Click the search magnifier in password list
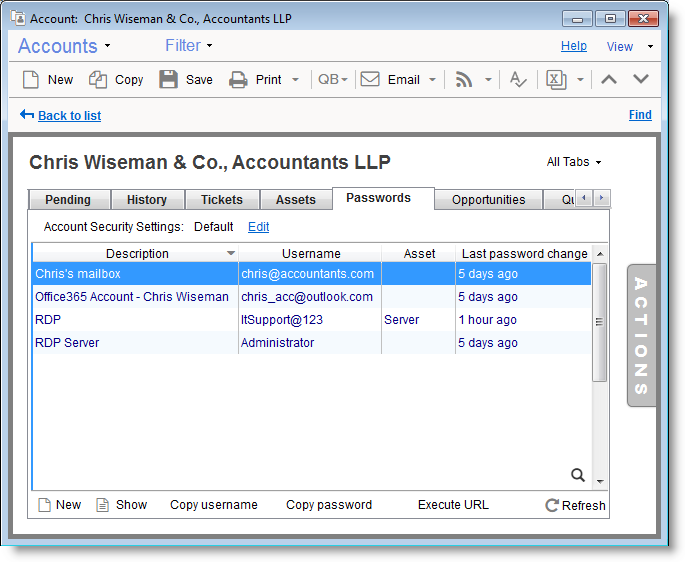 (x=577, y=475)
